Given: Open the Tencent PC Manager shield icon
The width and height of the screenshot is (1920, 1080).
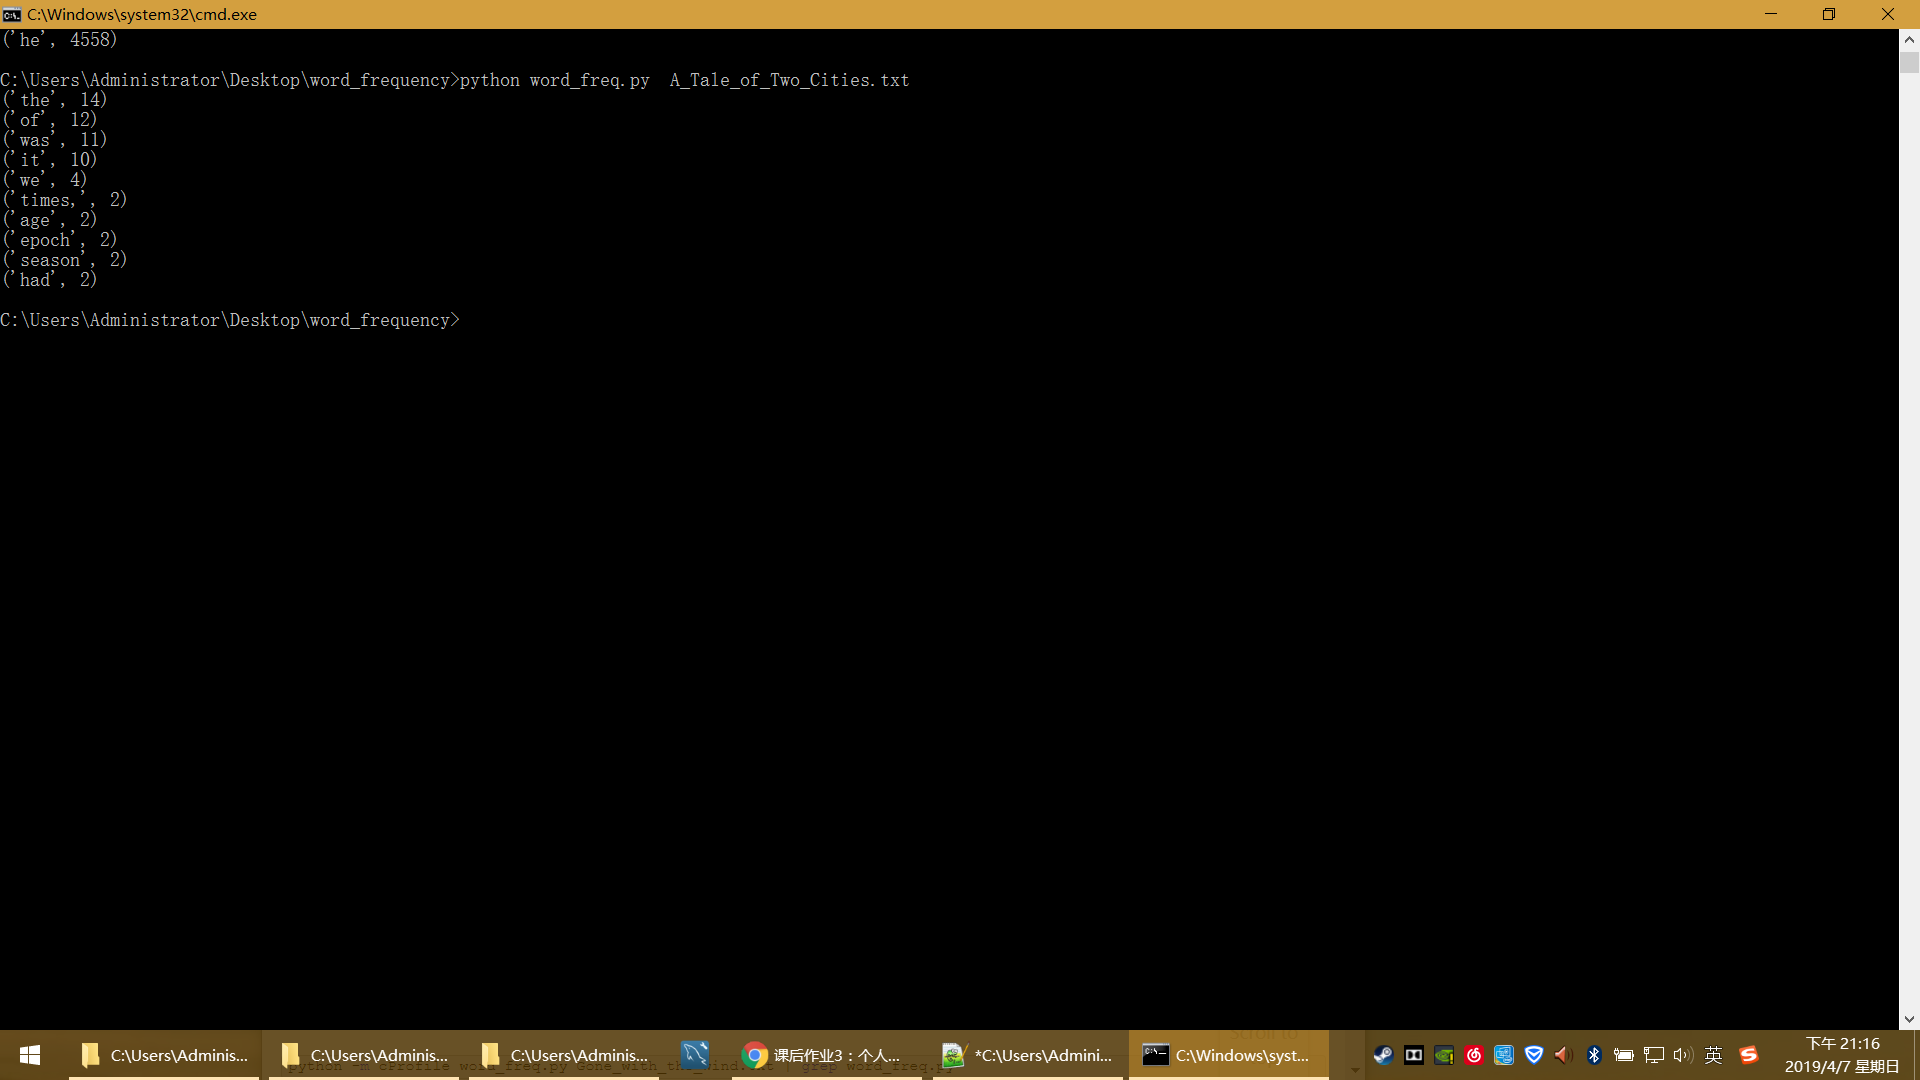Looking at the screenshot, I should pyautogui.click(x=1533, y=1055).
